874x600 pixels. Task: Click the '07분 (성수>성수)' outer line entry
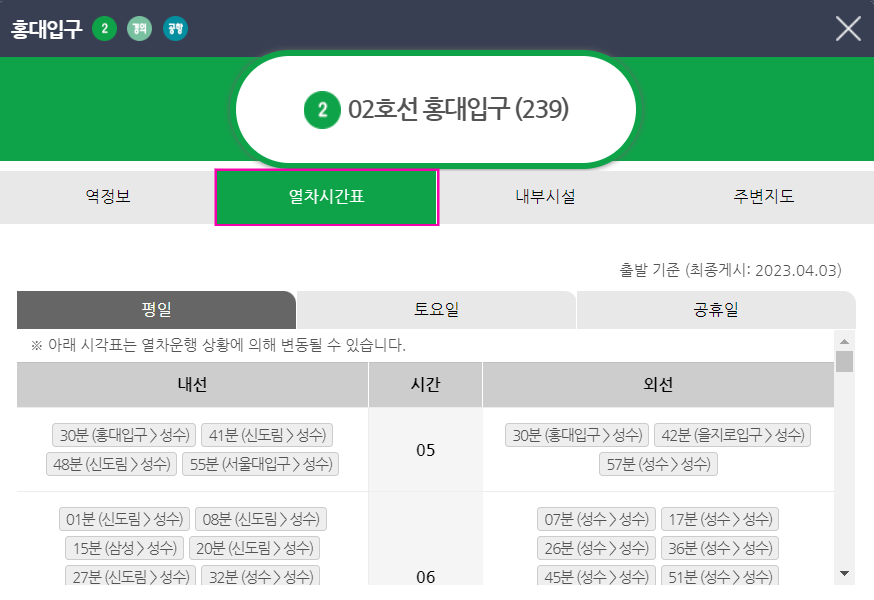pos(596,518)
